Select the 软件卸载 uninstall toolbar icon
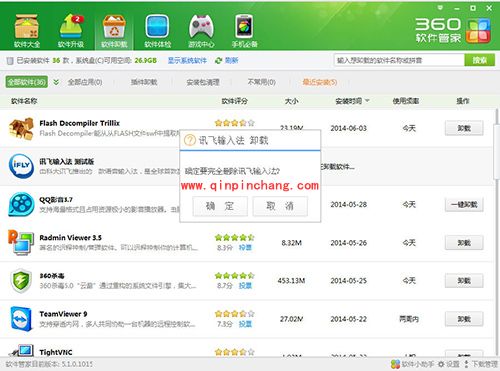The height and width of the screenshot is (371, 500). [x=114, y=31]
